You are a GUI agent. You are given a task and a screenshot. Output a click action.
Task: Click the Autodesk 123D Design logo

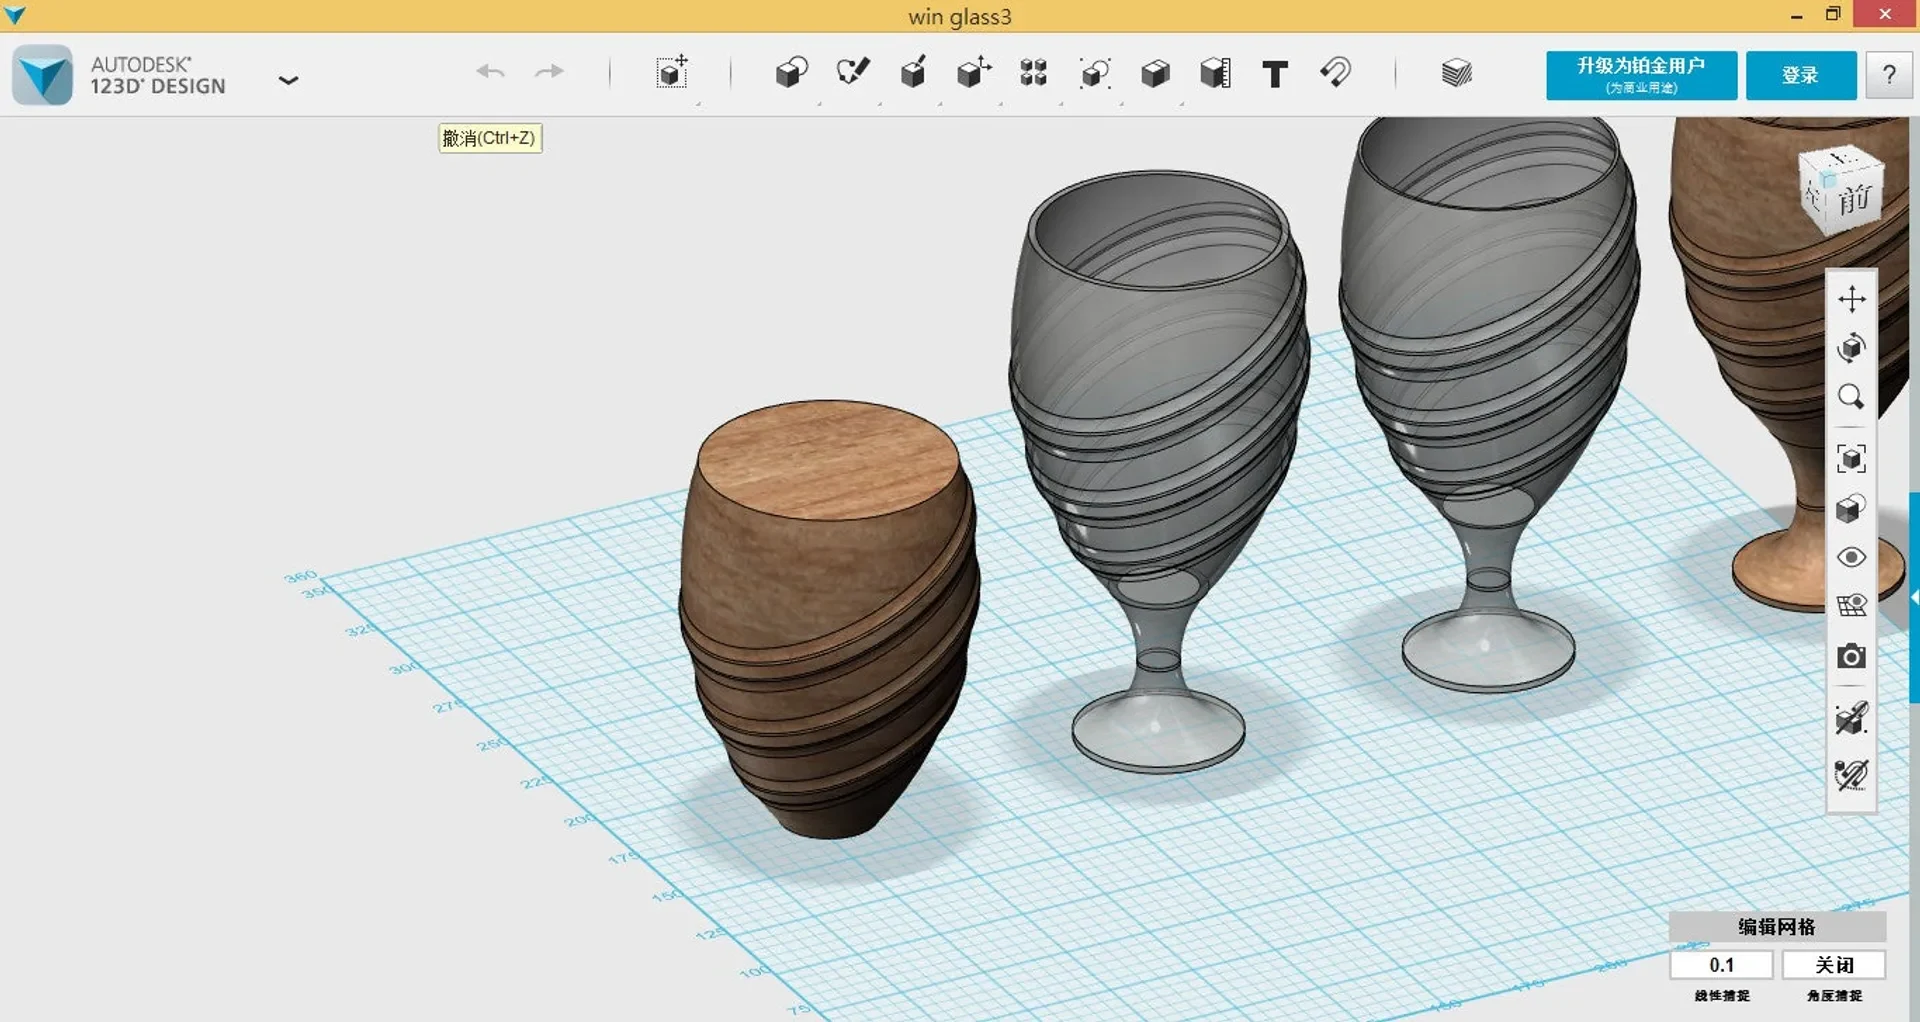43,75
